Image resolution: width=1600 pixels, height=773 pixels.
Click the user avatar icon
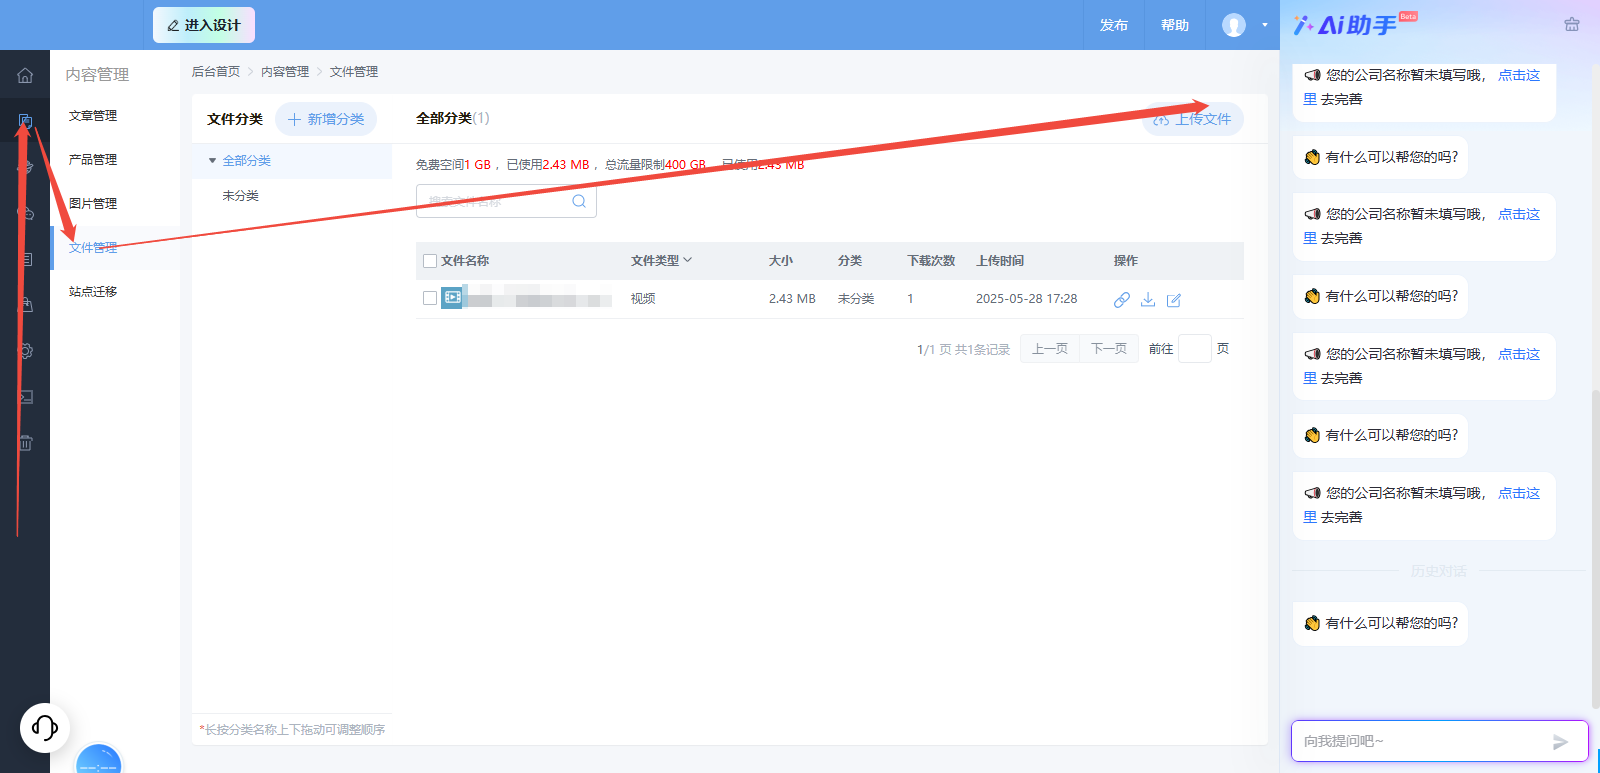1234,25
